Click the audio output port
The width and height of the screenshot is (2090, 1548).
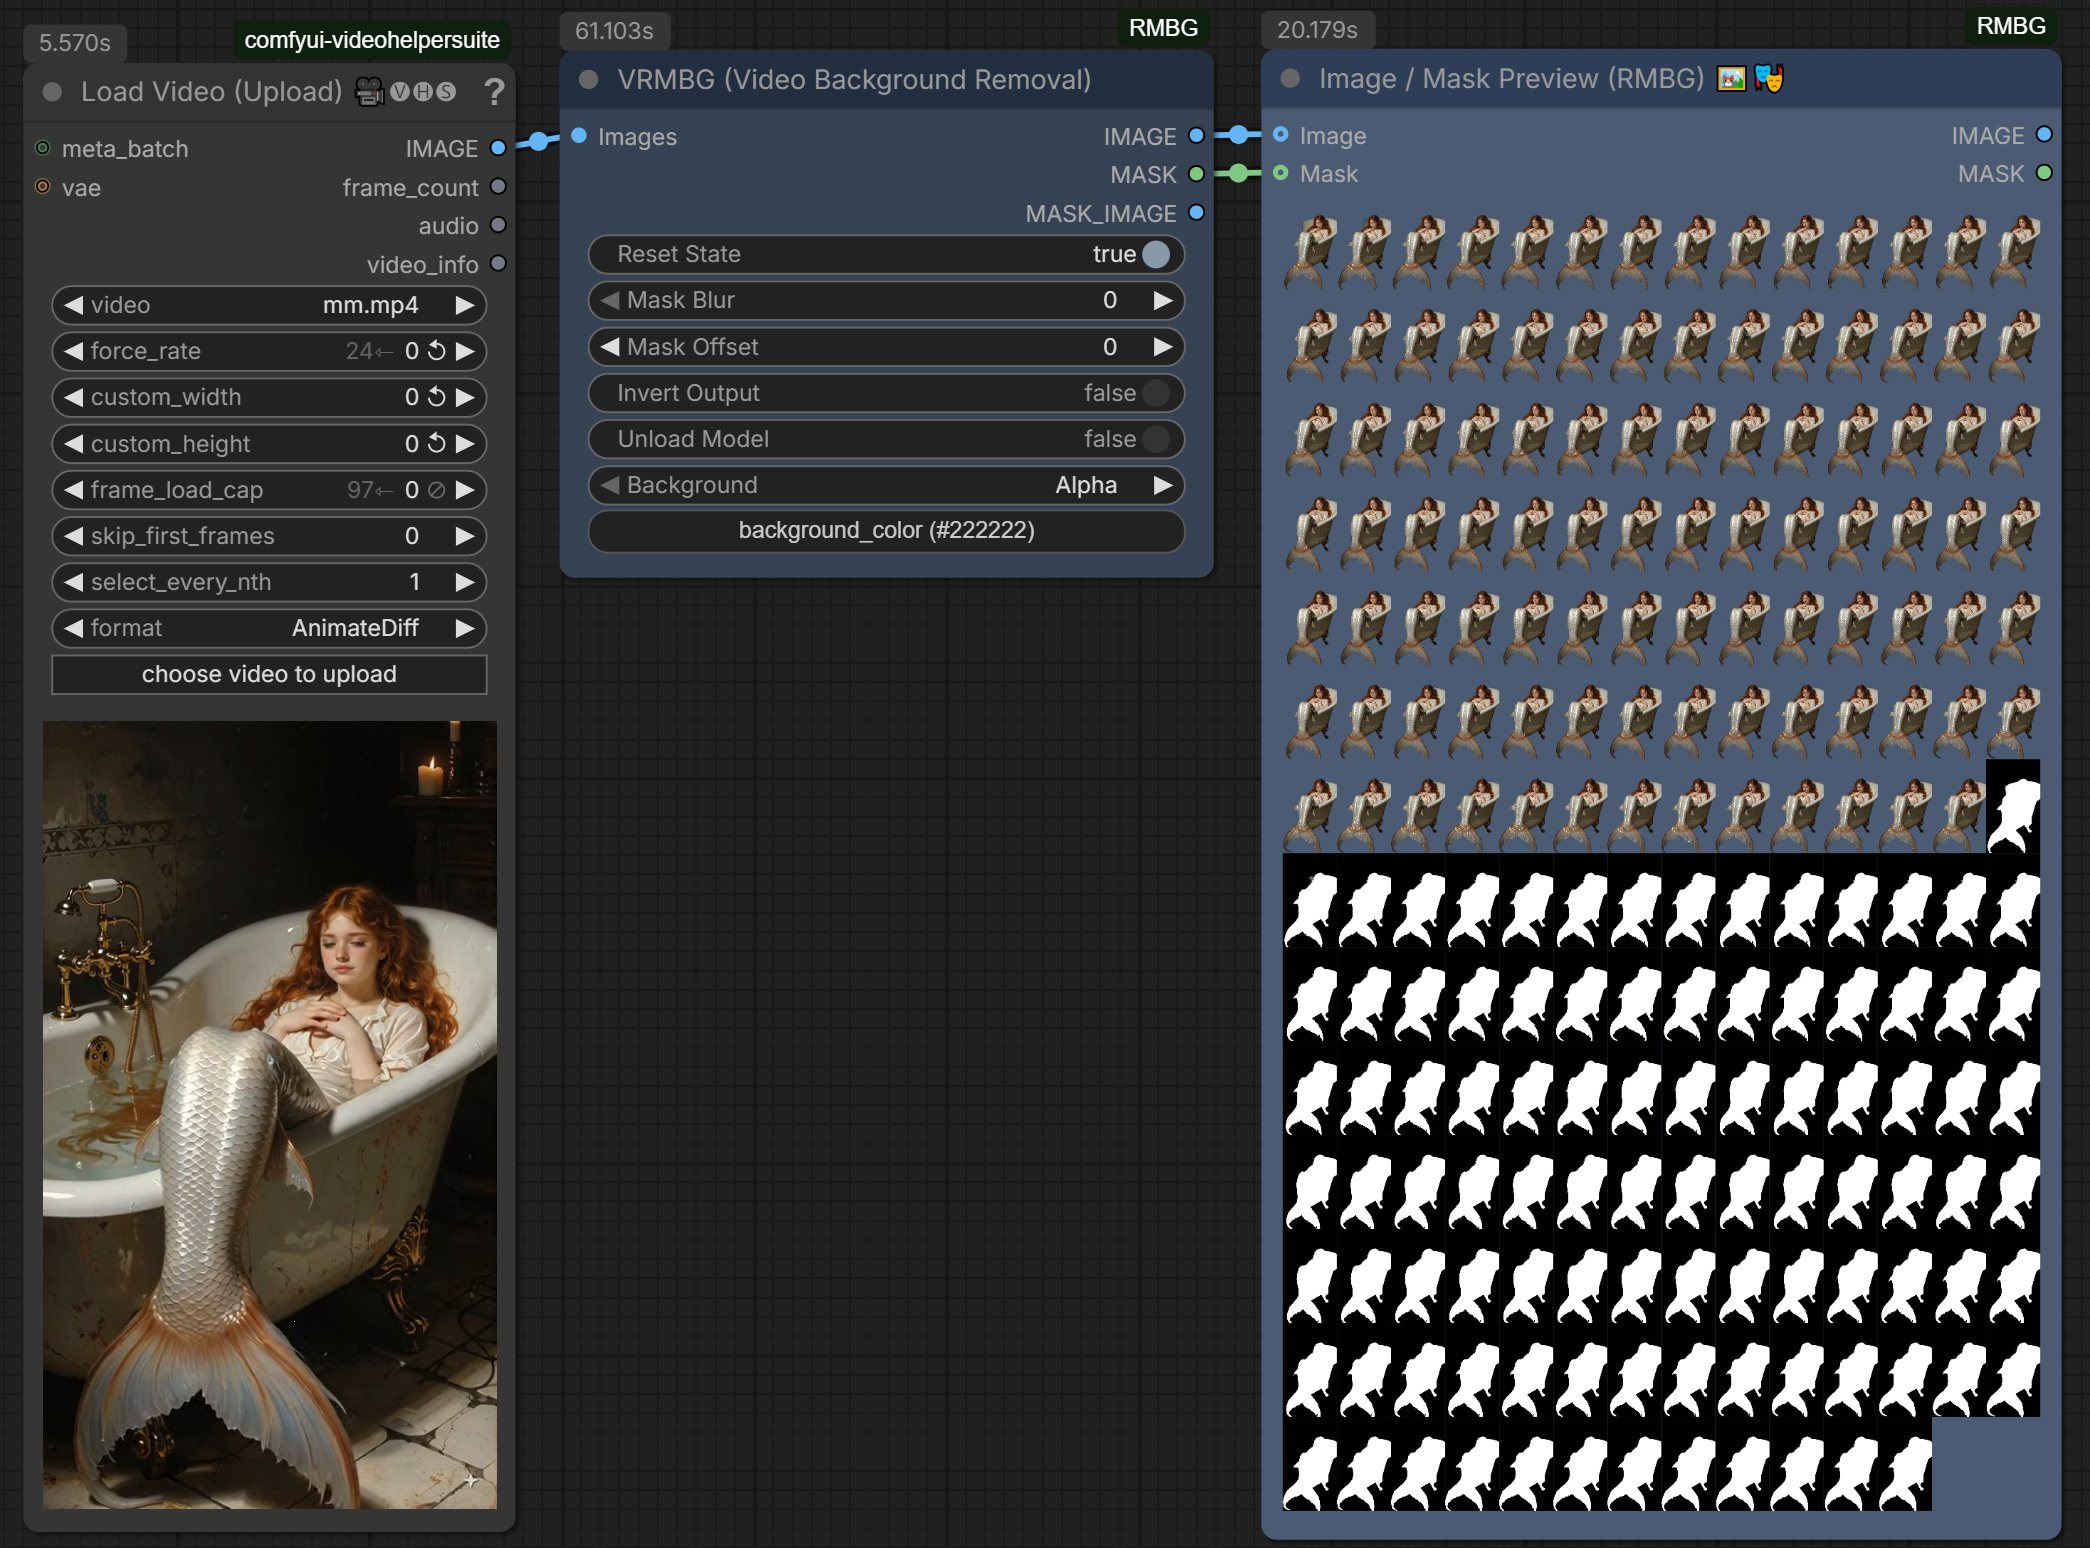[498, 225]
